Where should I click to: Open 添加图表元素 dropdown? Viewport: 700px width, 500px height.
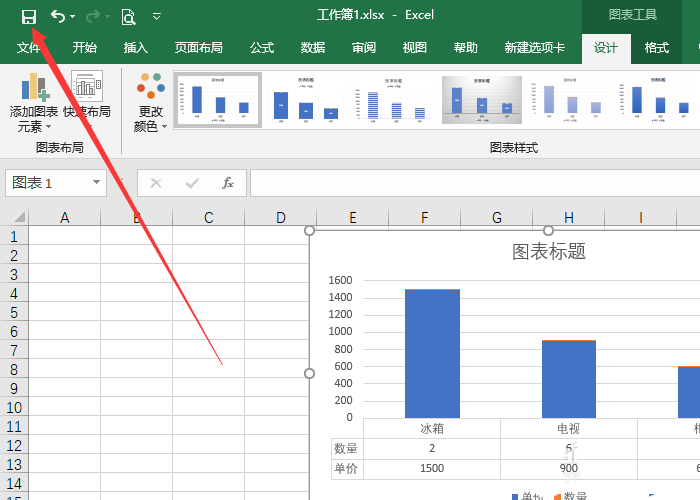pos(34,103)
